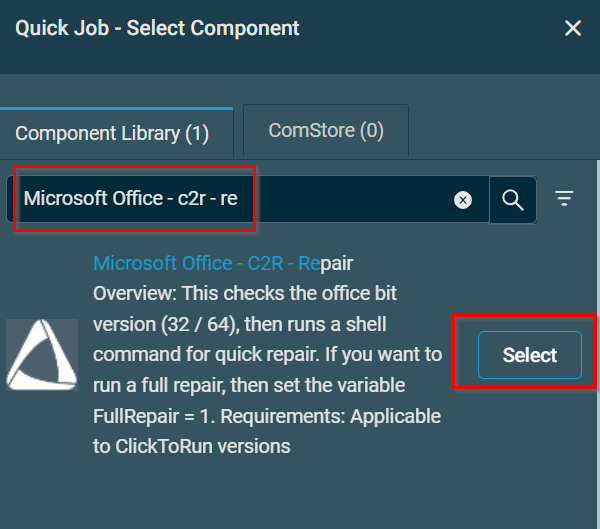The image size is (600, 529).
Task: Click the typed text 'Microsoft Office - c2r - re'
Action: [x=131, y=198]
